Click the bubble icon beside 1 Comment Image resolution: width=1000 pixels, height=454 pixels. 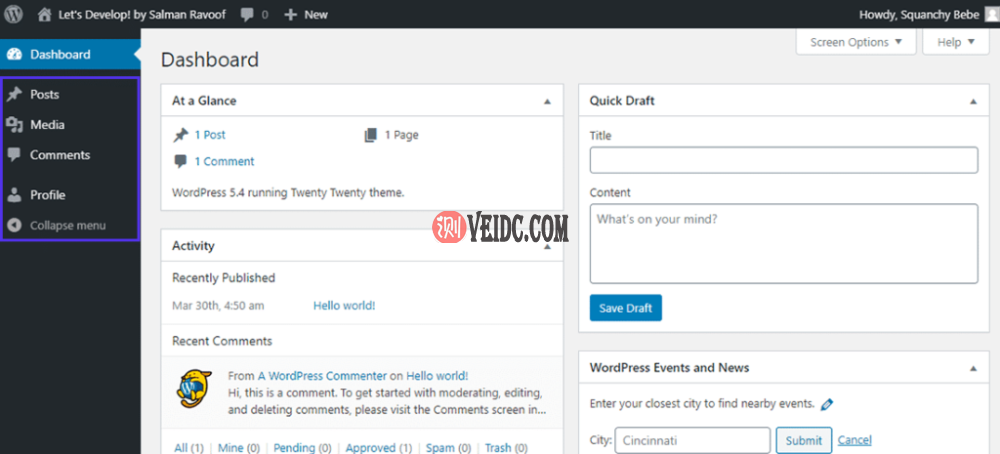click(180, 161)
